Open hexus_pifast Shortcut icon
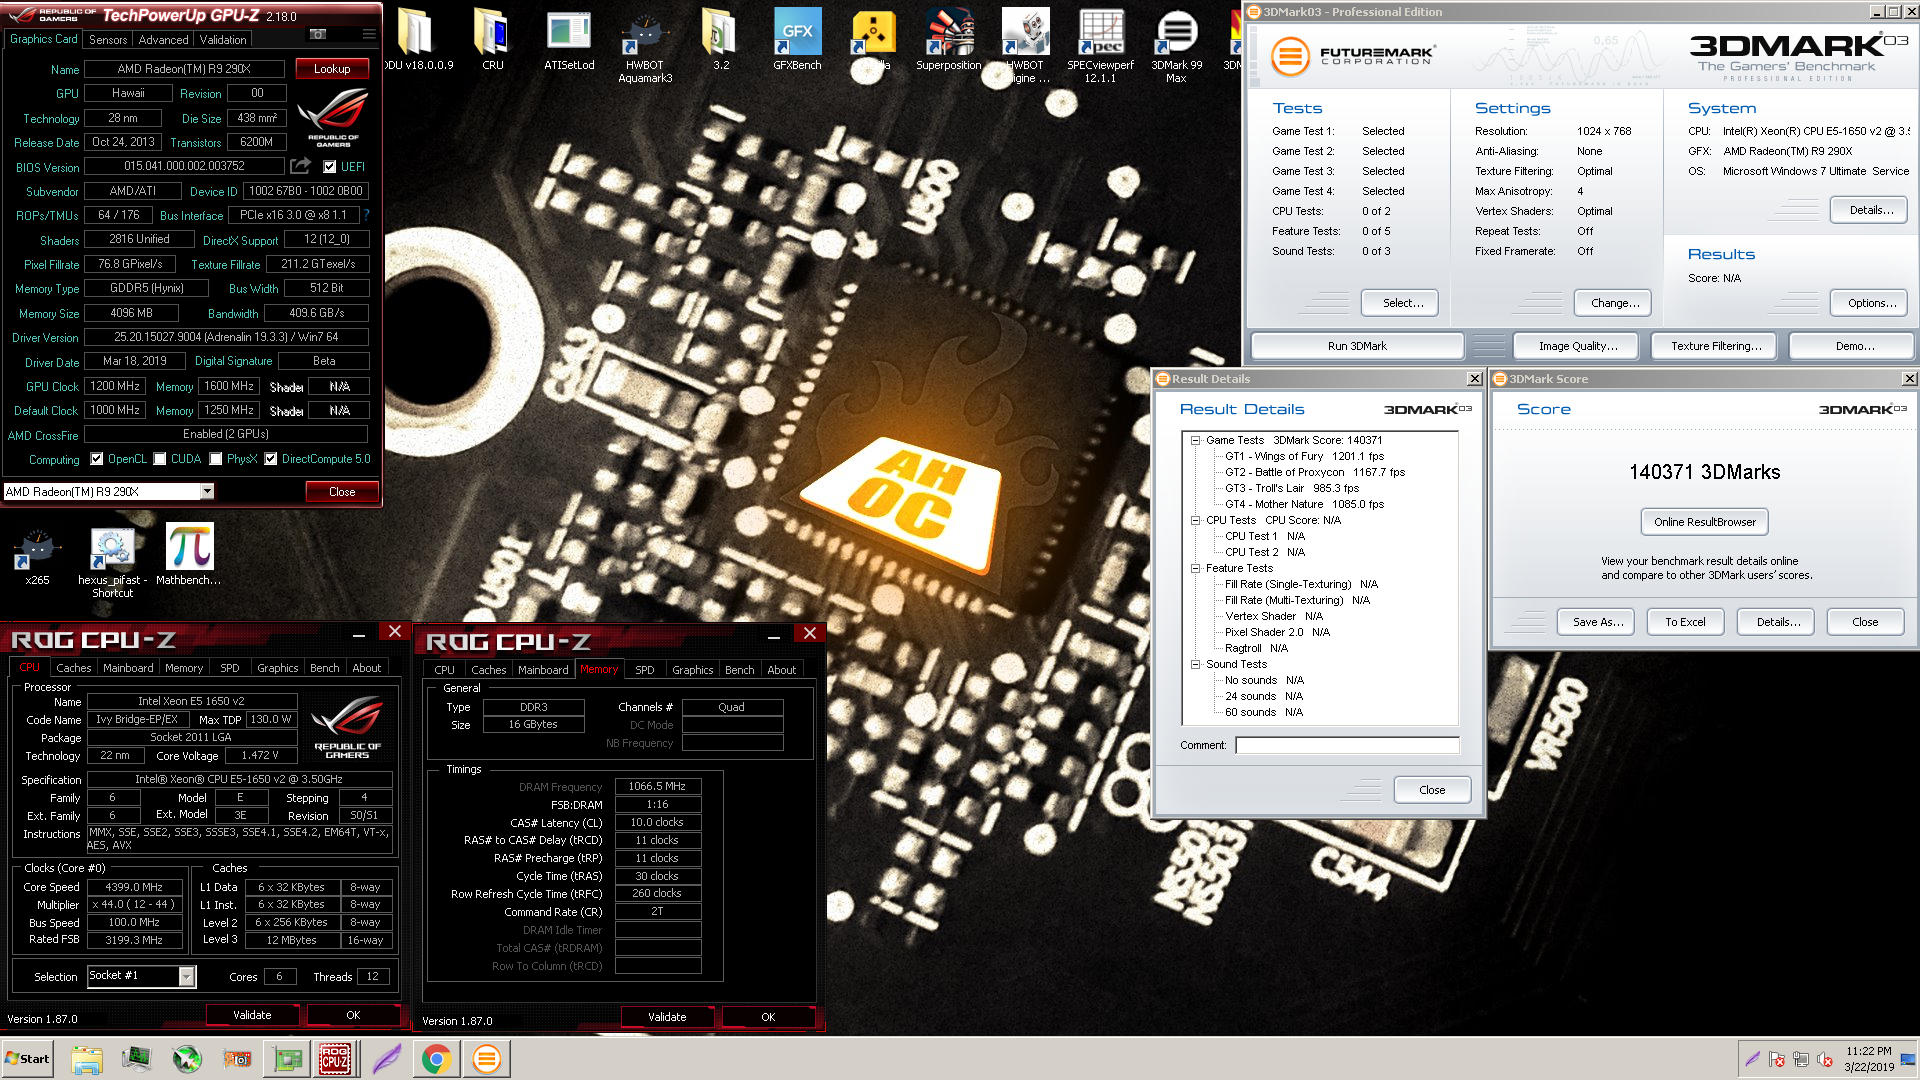 click(x=112, y=562)
